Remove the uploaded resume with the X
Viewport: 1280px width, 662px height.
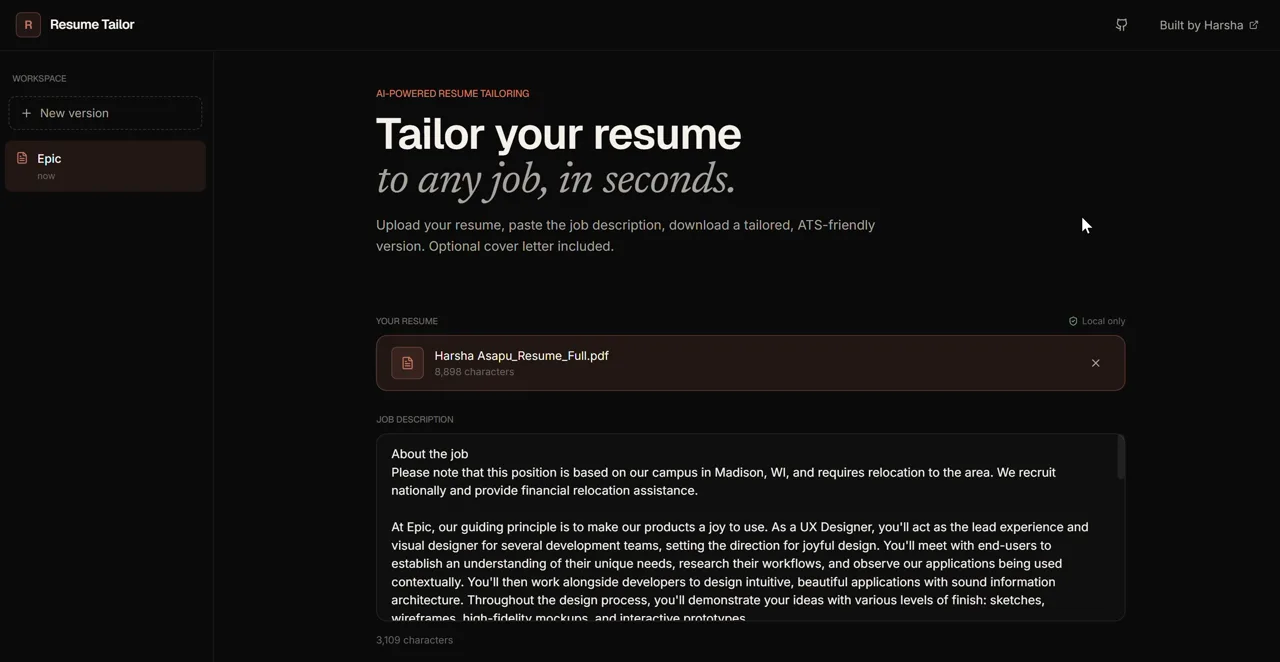click(1096, 363)
